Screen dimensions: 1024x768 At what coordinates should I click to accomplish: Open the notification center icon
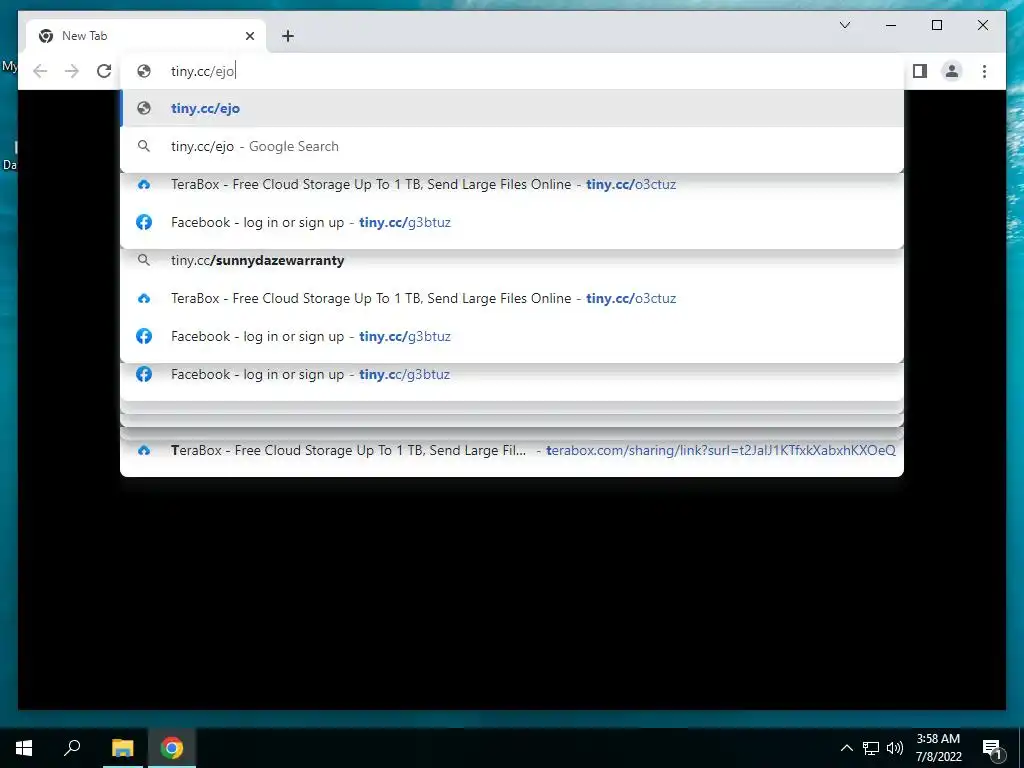click(x=992, y=748)
